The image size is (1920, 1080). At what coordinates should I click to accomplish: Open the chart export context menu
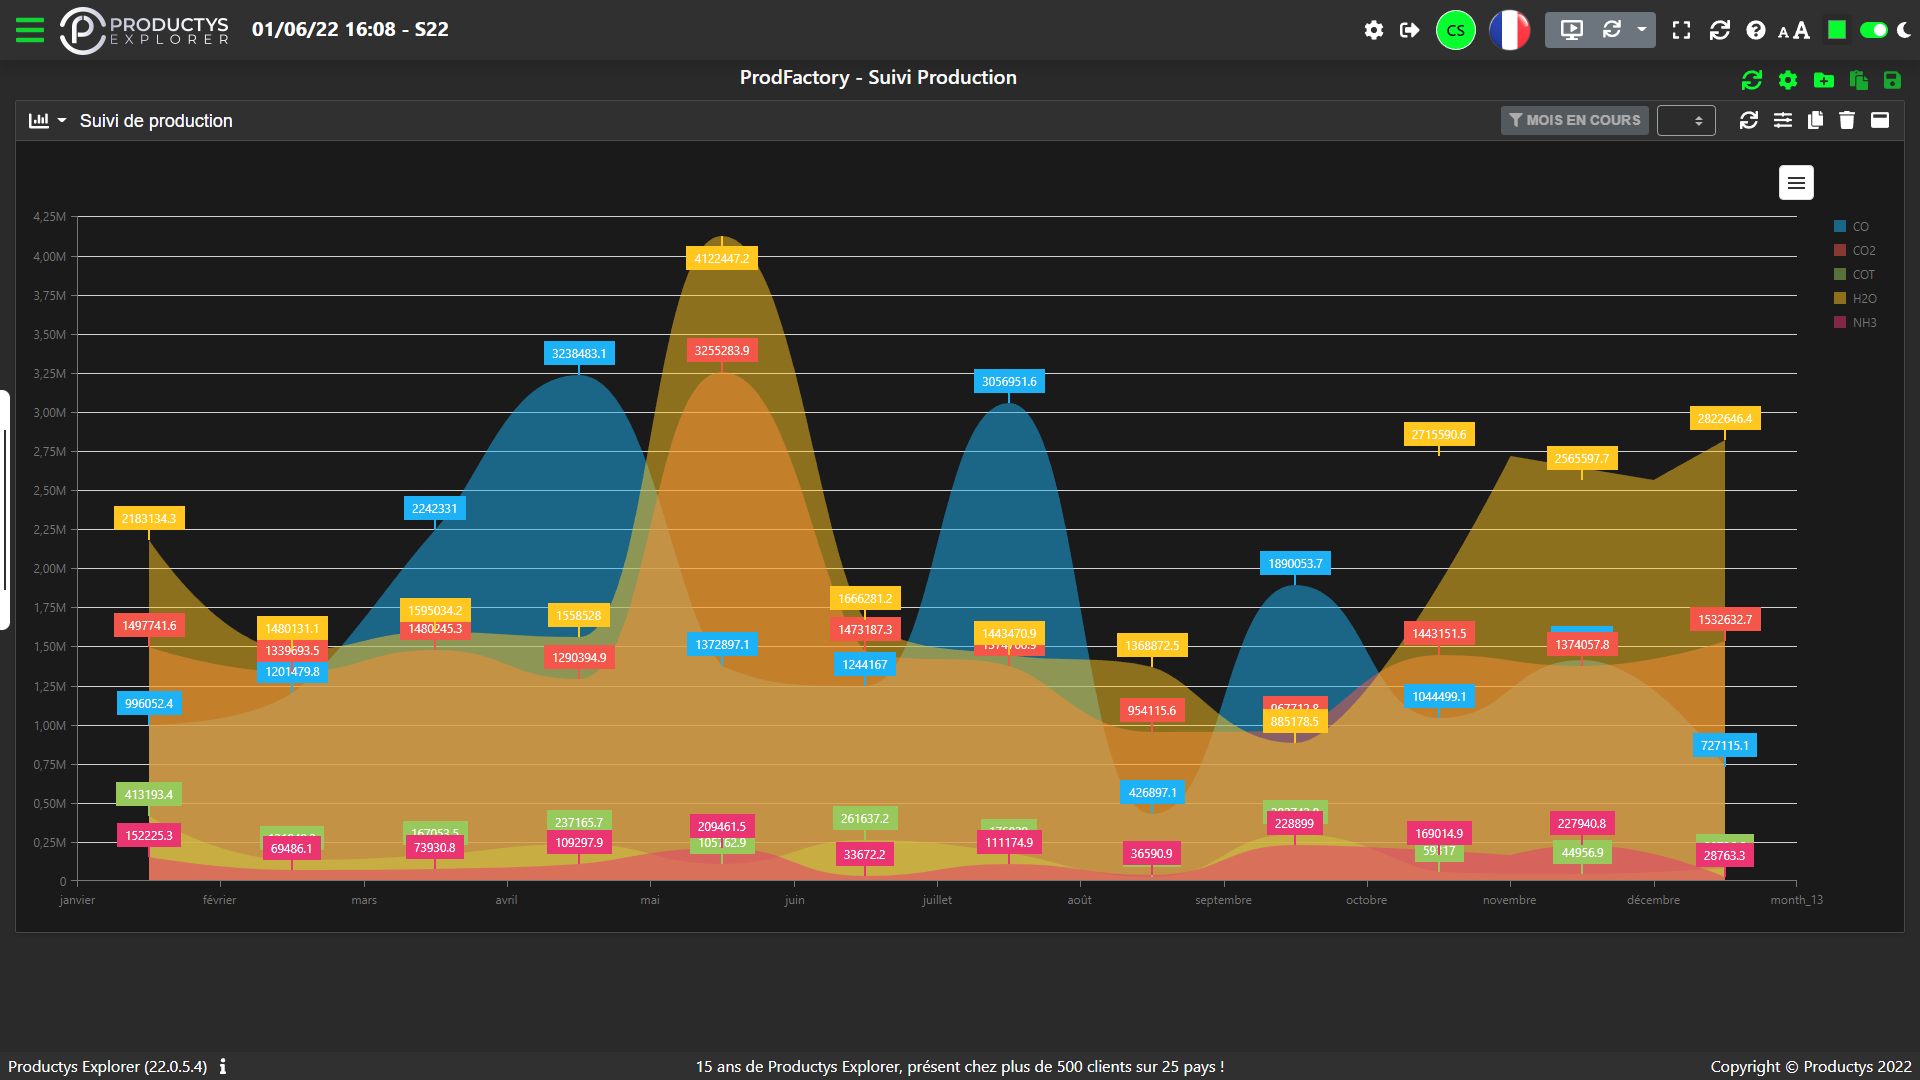click(x=1796, y=183)
